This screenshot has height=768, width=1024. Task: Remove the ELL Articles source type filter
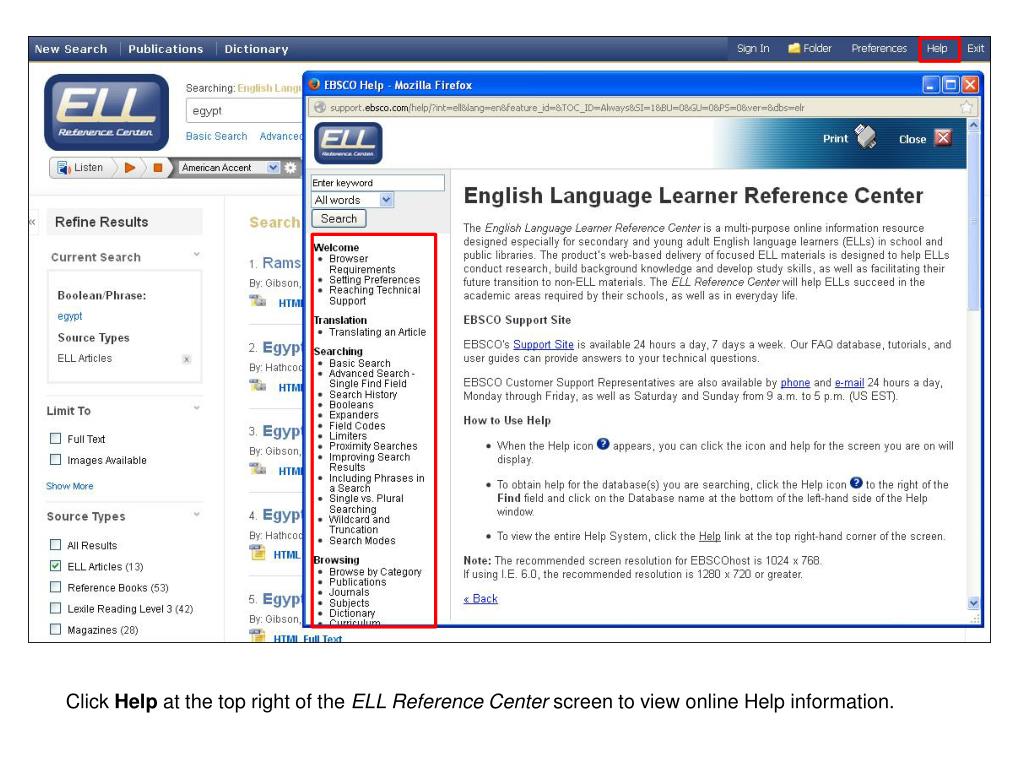[187, 359]
